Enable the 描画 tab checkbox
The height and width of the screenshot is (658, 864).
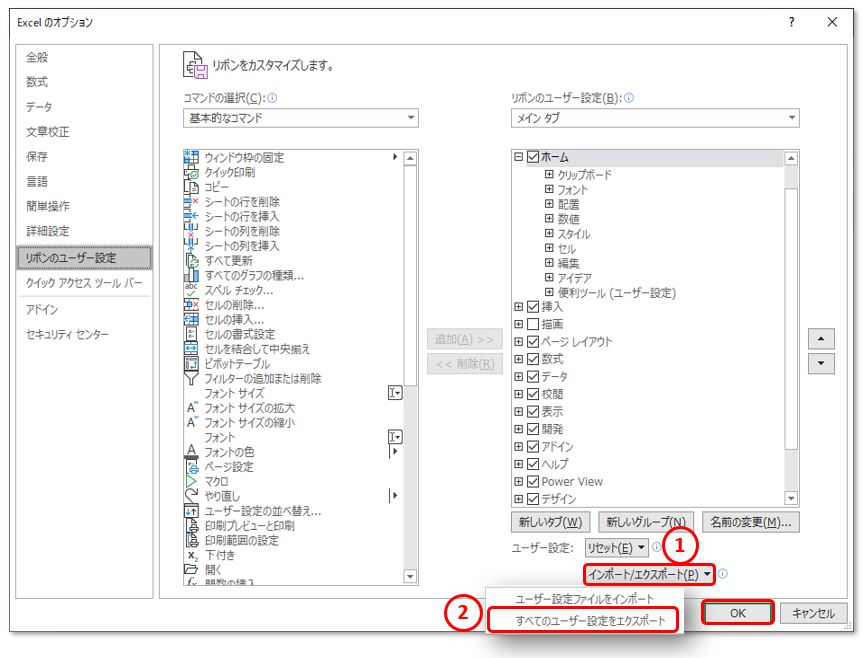pos(533,324)
